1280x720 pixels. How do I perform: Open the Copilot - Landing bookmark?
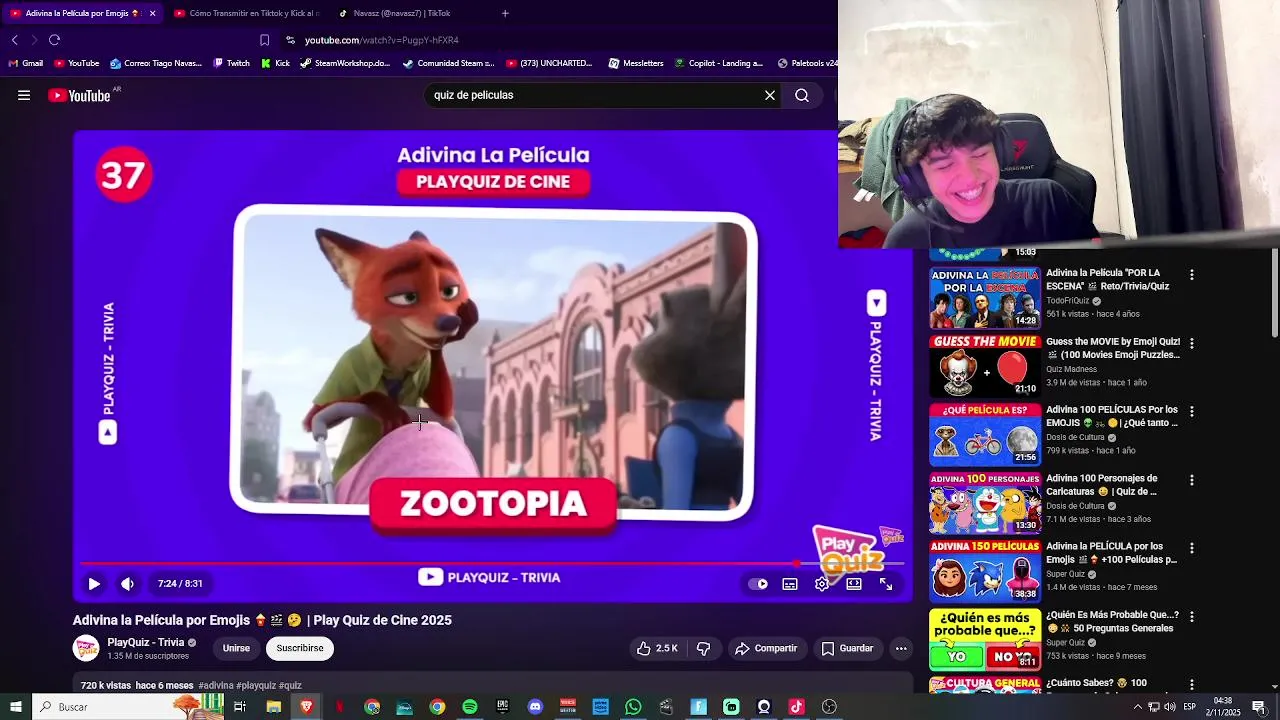click(x=718, y=63)
